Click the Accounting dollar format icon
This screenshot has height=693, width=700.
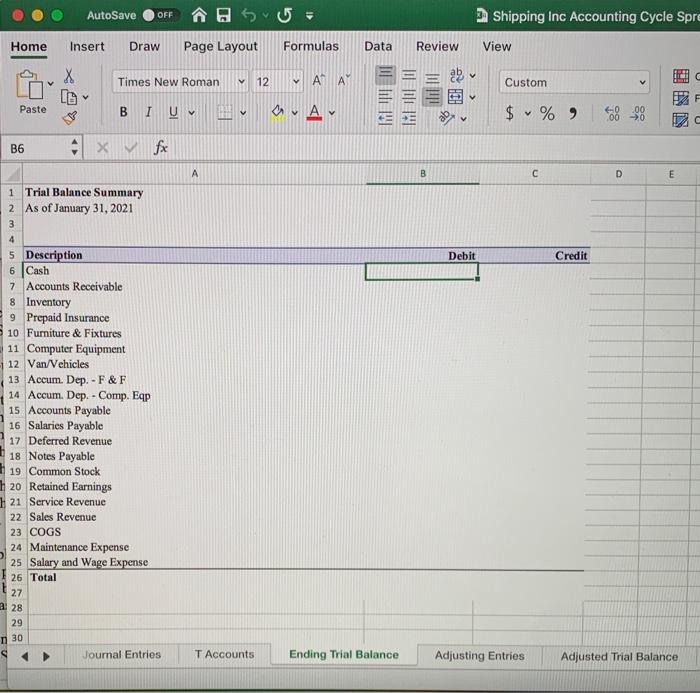[509, 113]
